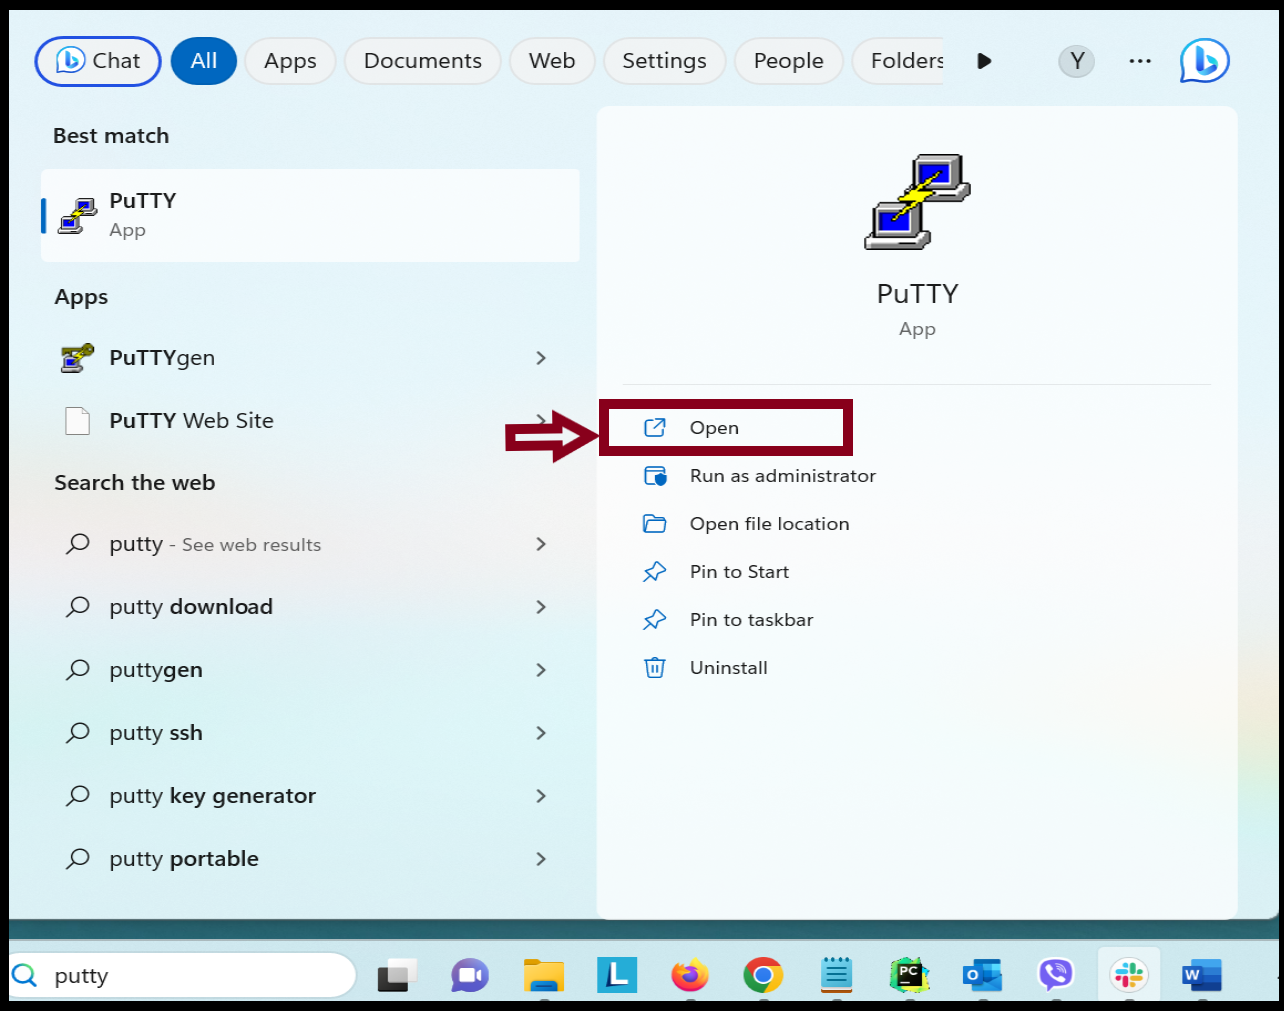Image resolution: width=1284 pixels, height=1011 pixels.
Task: Expand PuTTYgen result with its chevron
Action: pos(541,358)
